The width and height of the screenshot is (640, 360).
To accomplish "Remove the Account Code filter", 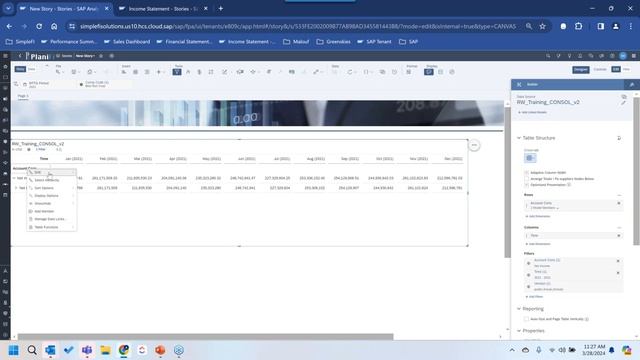I will [x=618, y=260].
